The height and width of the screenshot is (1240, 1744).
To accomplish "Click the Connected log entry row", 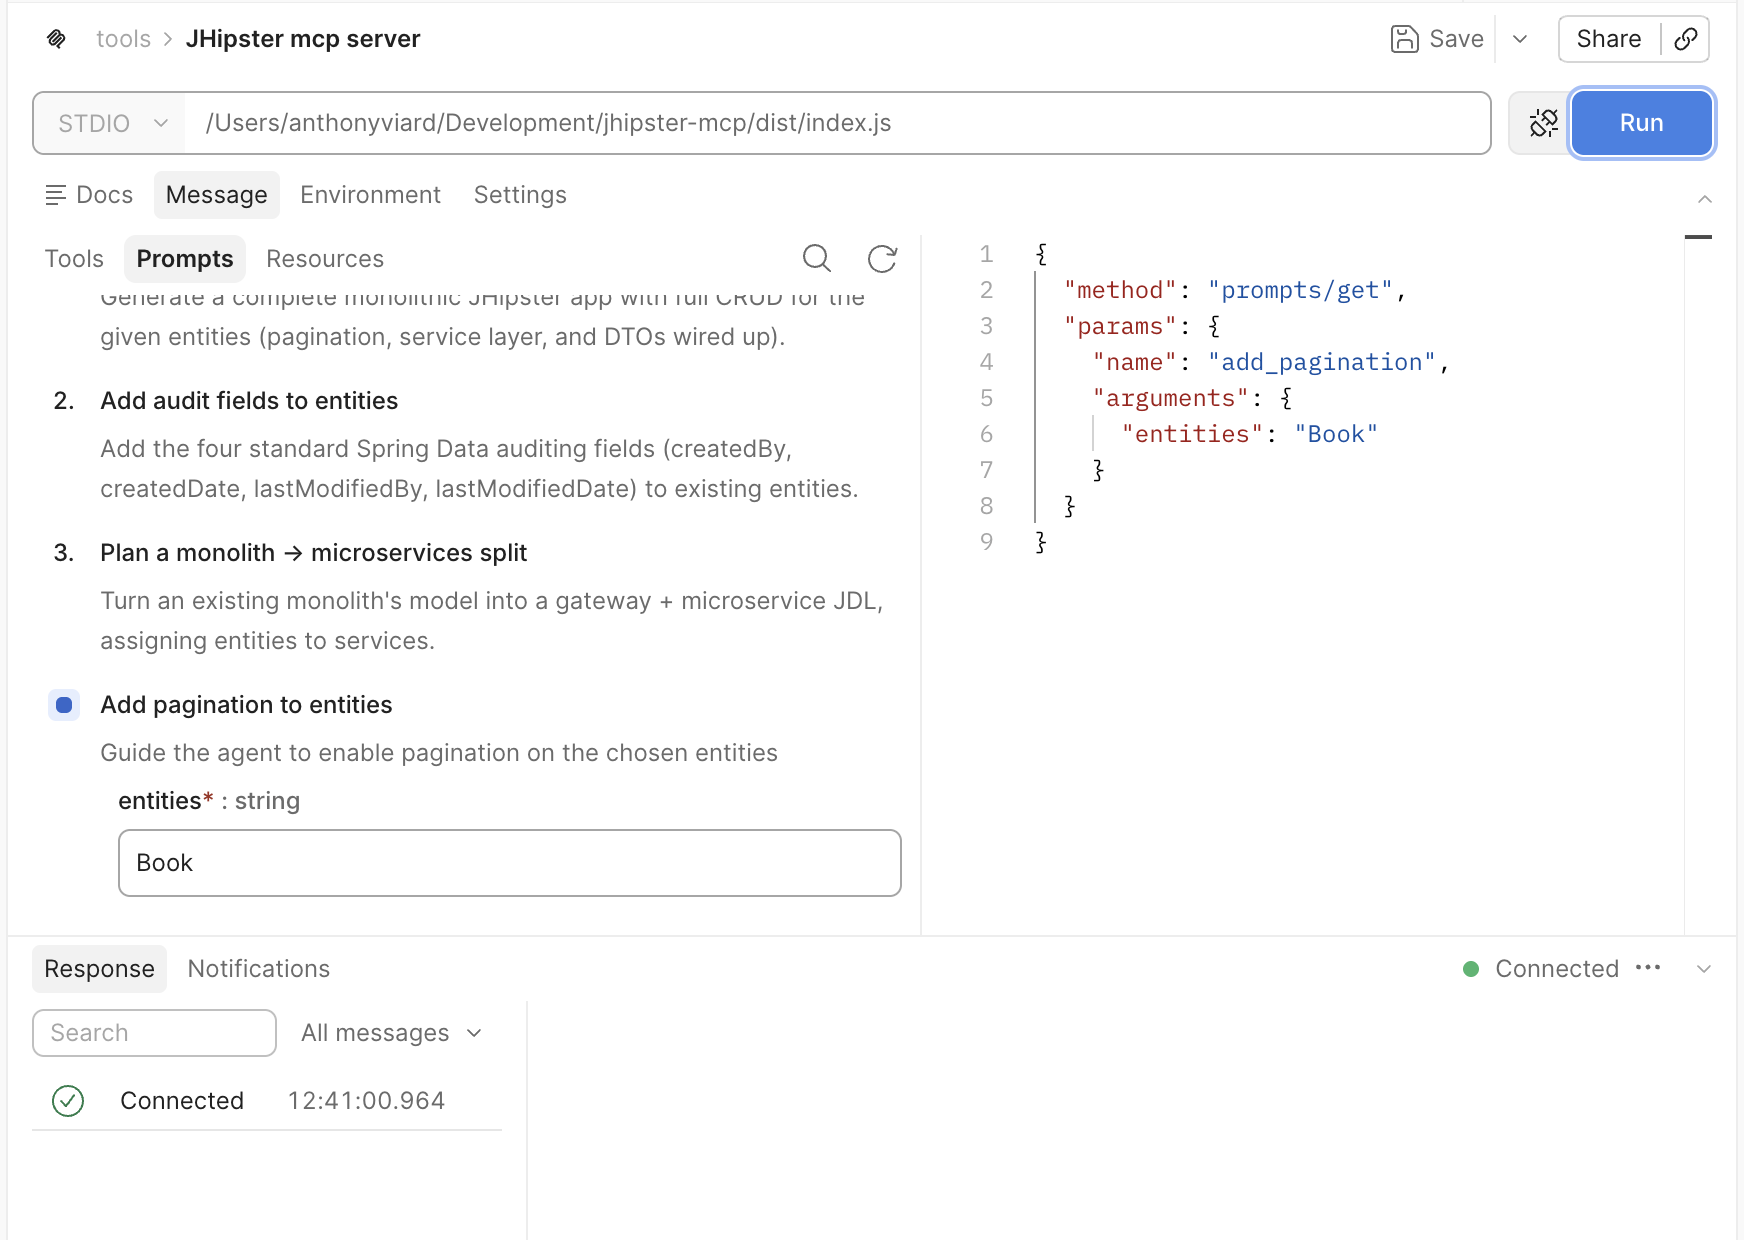I will pos(267,1101).
